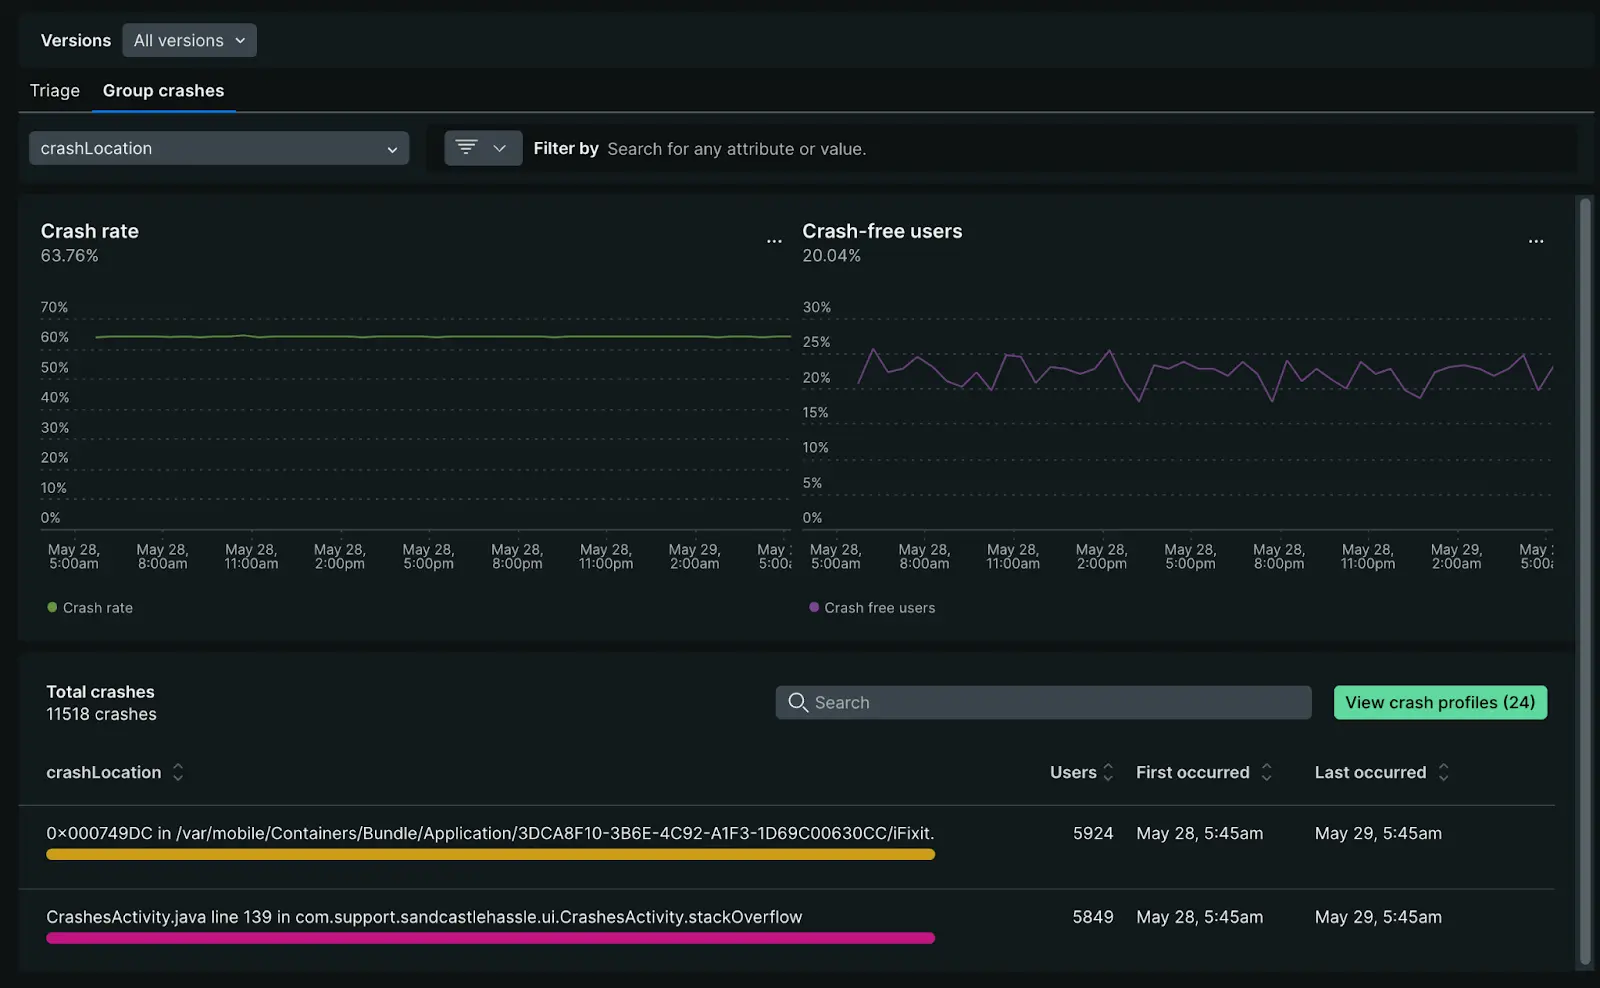The height and width of the screenshot is (988, 1600).
Task: Open the Crash rate chart ellipsis menu
Action: (774, 241)
